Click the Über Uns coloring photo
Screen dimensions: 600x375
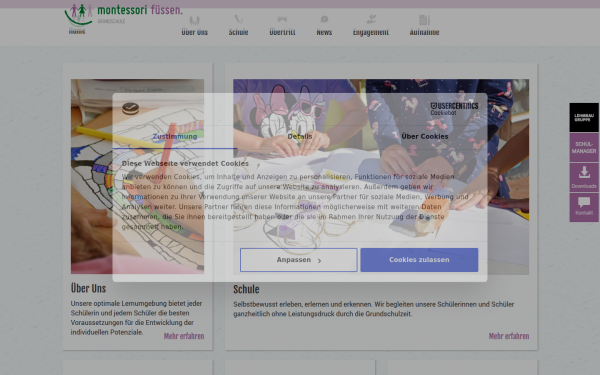pos(137,176)
